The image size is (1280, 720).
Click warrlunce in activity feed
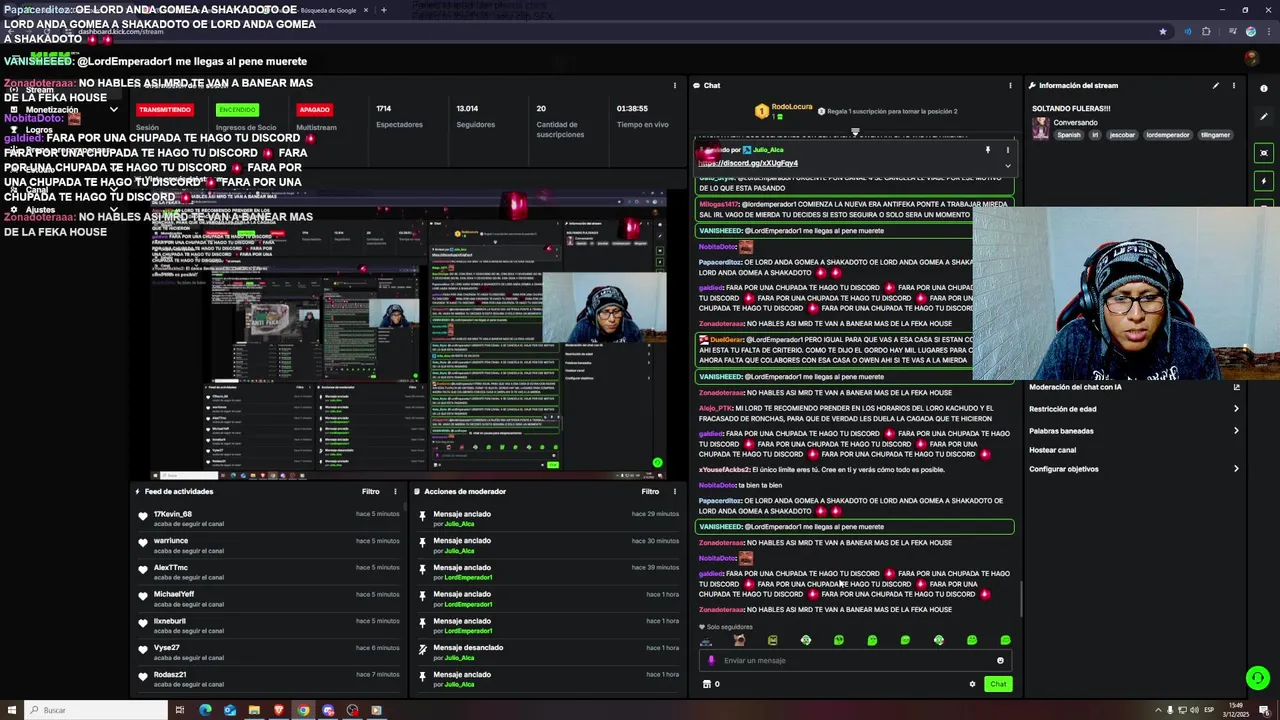pyautogui.click(x=171, y=541)
